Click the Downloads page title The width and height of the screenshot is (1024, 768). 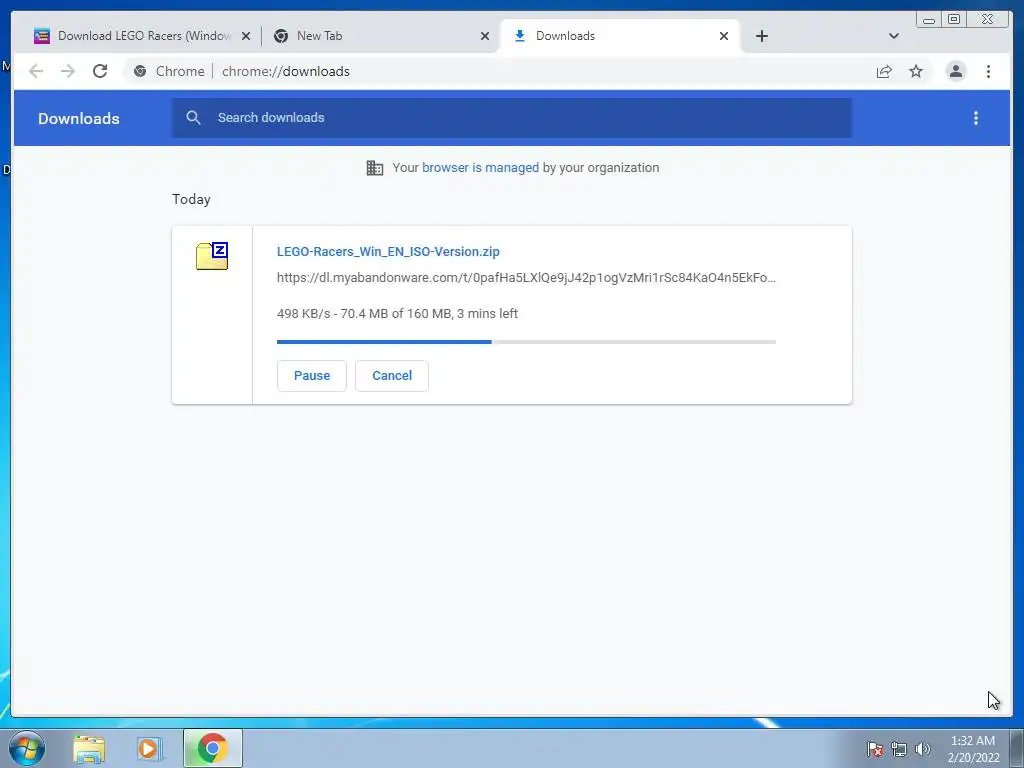[78, 118]
